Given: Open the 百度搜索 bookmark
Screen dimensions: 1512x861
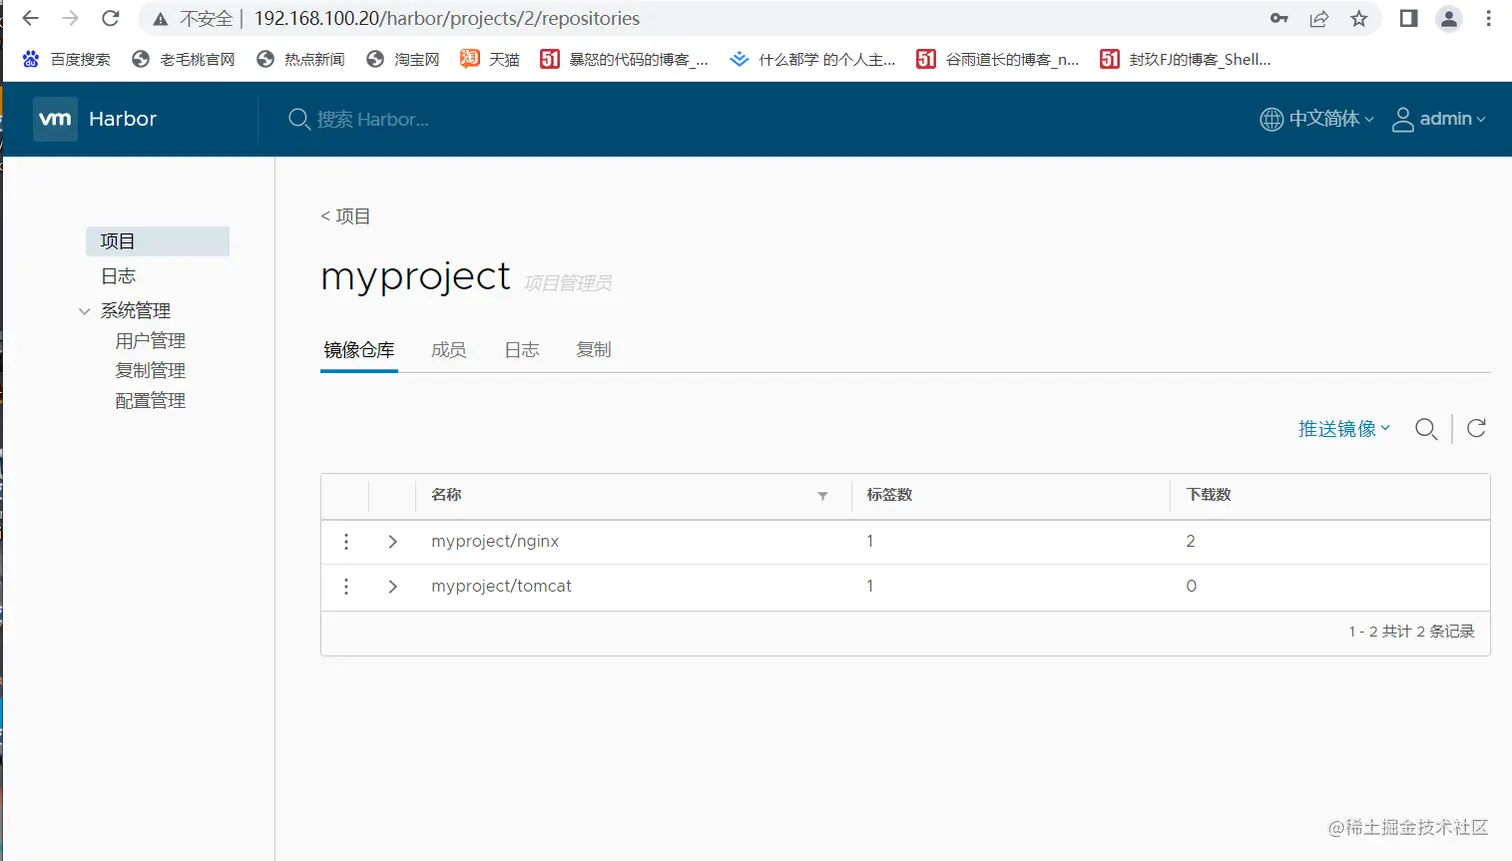Looking at the screenshot, I should [67, 59].
